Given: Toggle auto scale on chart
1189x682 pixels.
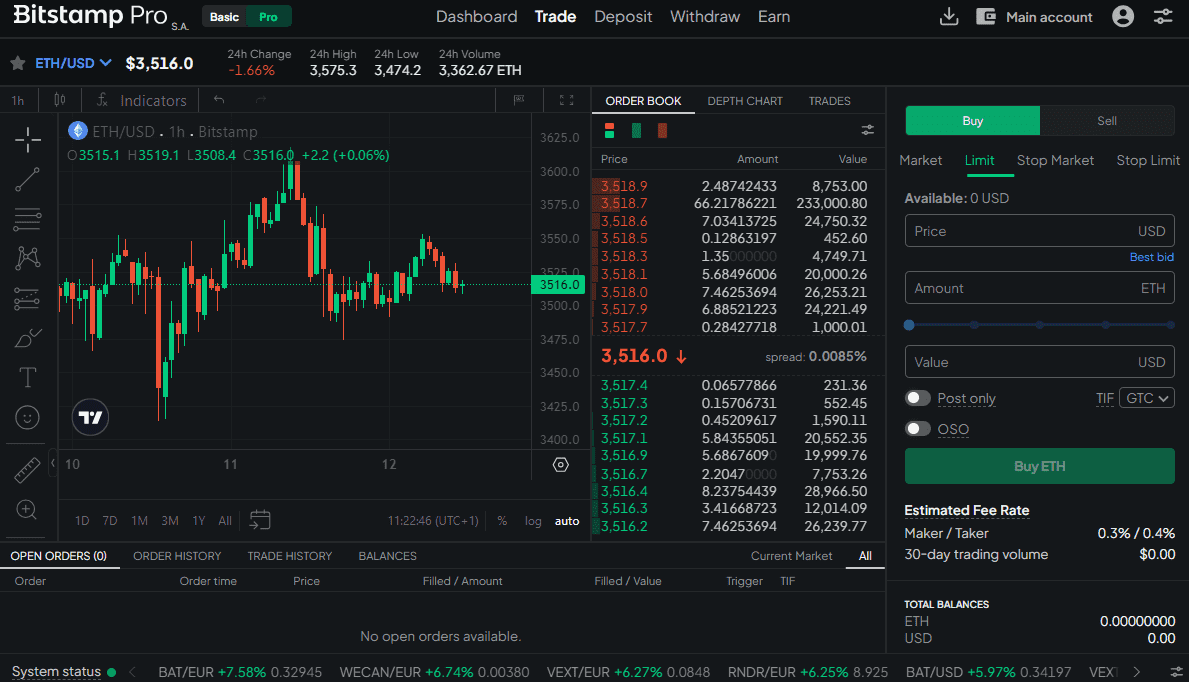Looking at the screenshot, I should tap(567, 520).
